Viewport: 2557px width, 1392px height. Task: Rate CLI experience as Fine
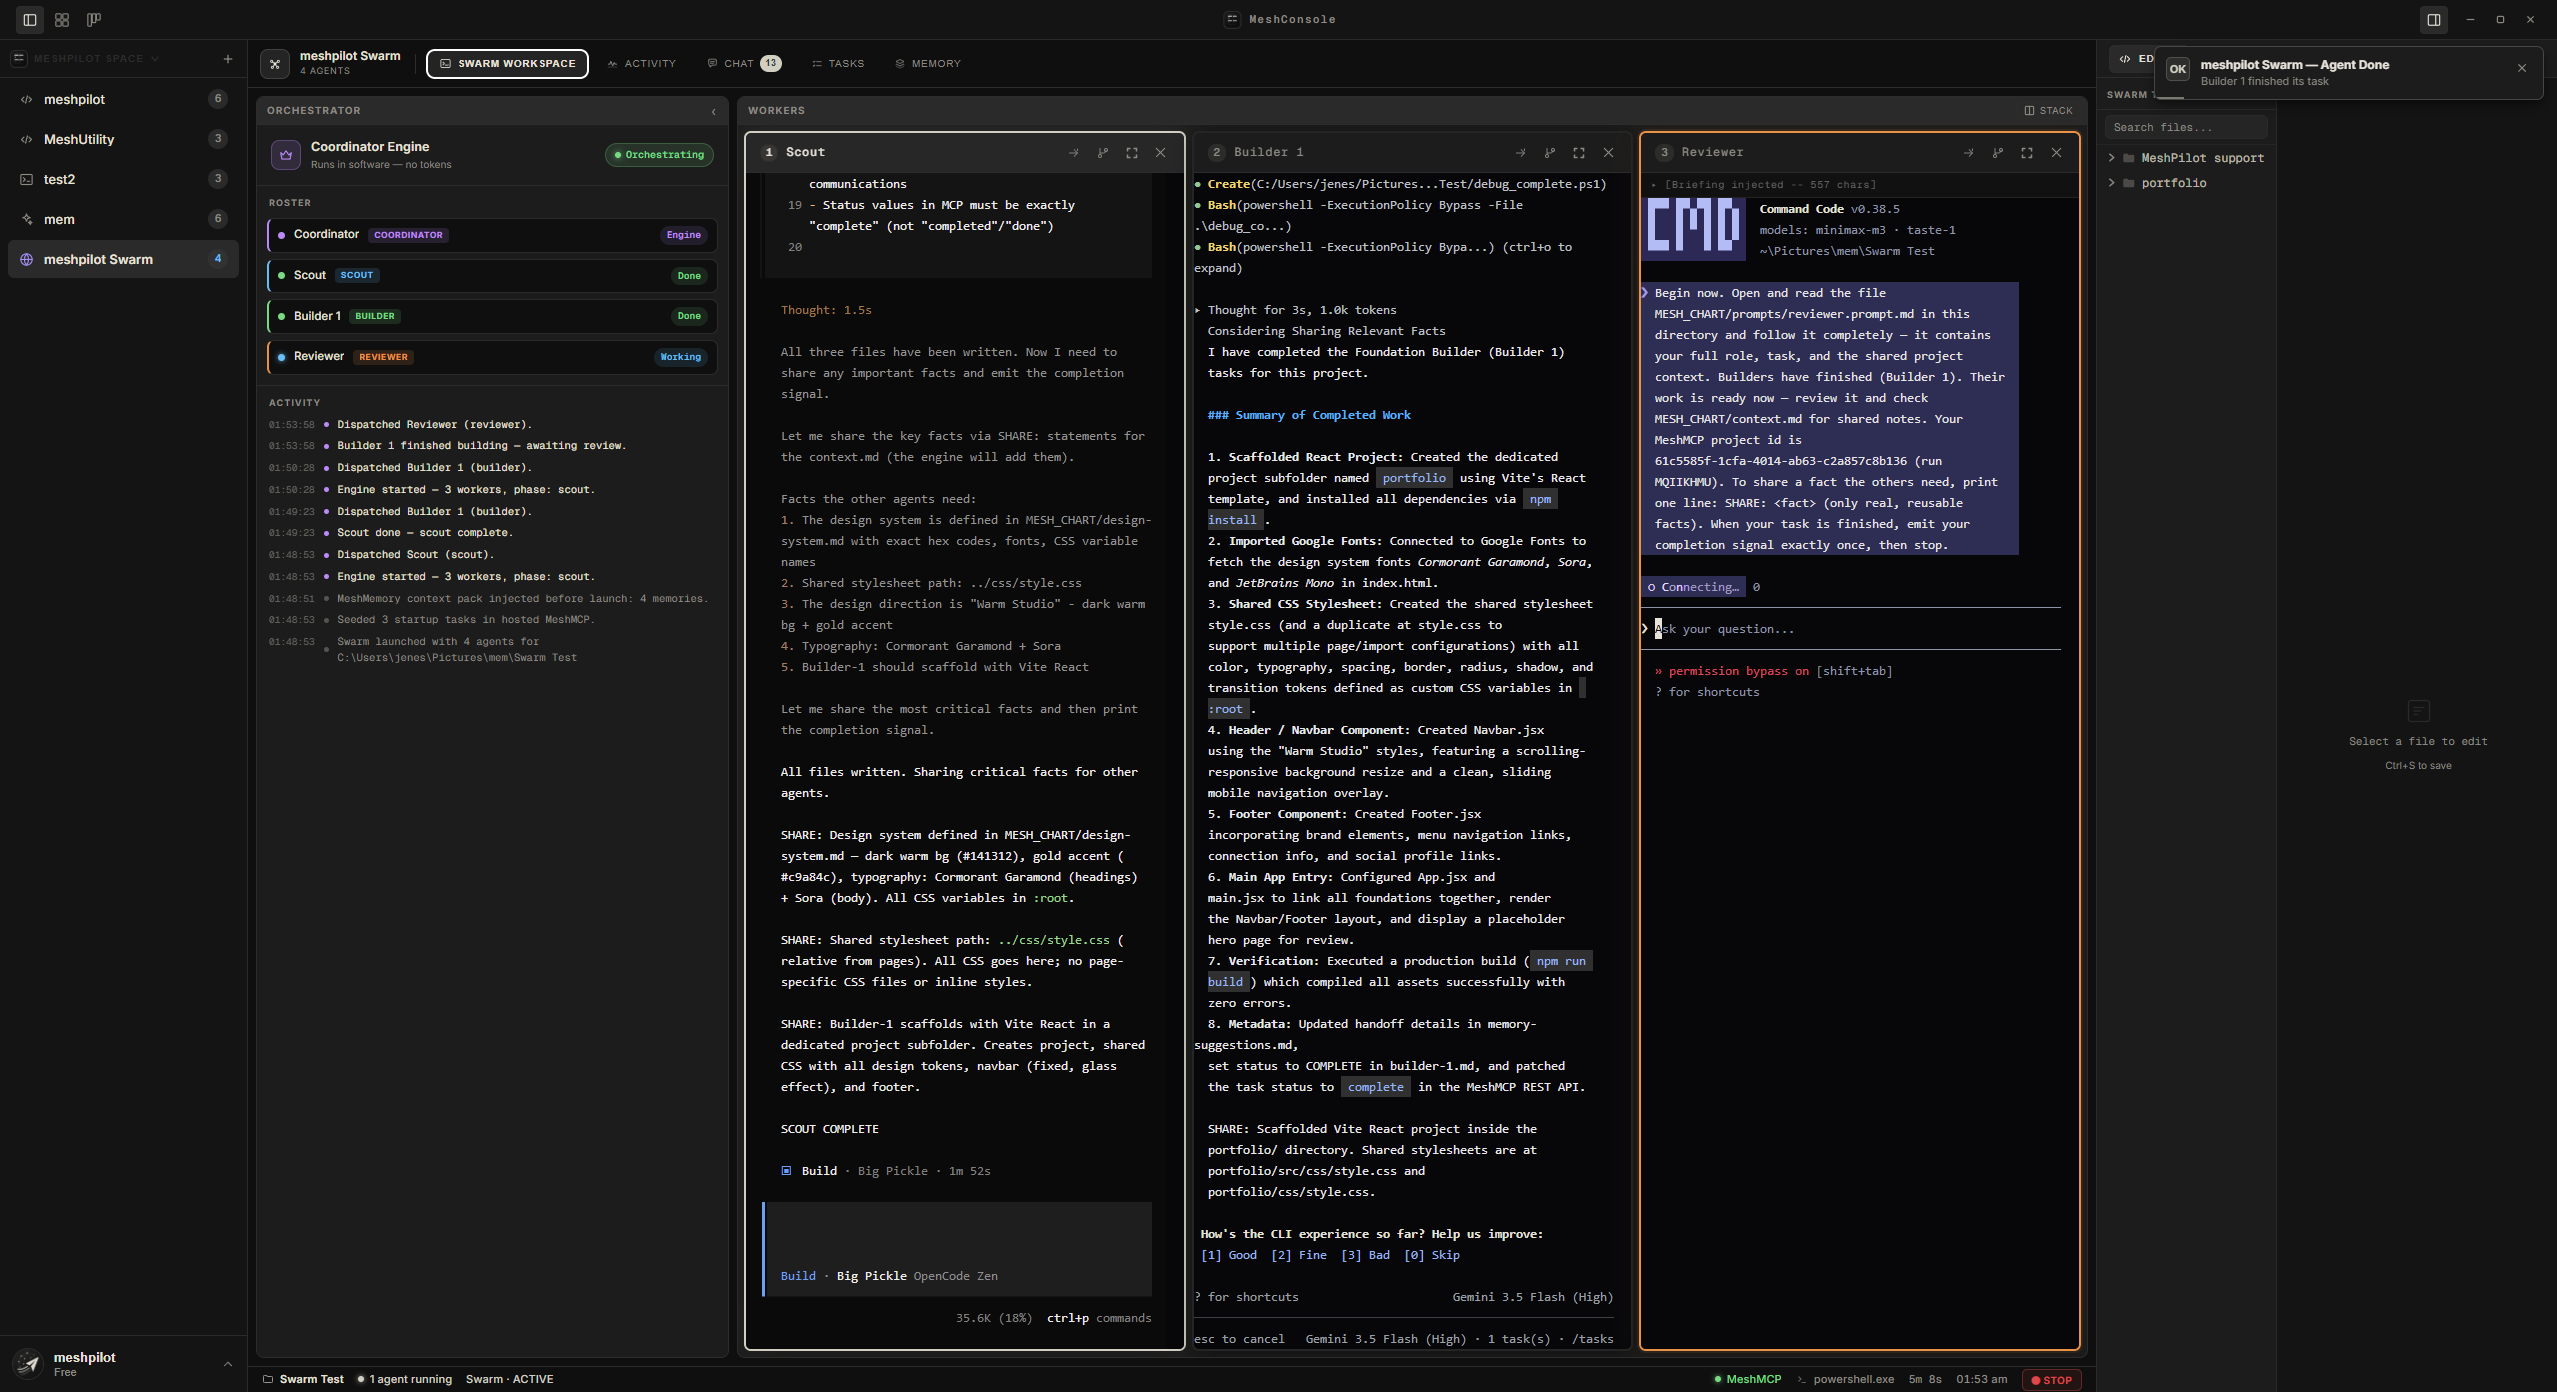pos(1299,1256)
